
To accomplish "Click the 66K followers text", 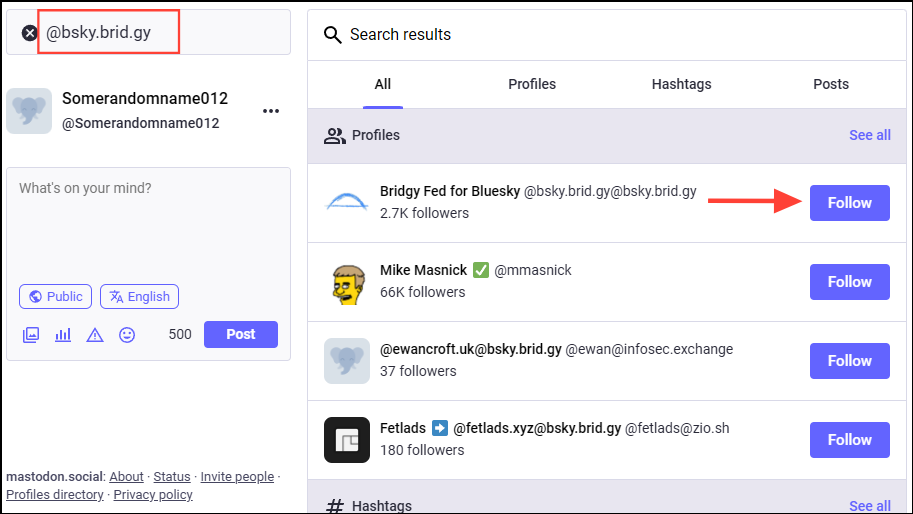I will tap(422, 292).
